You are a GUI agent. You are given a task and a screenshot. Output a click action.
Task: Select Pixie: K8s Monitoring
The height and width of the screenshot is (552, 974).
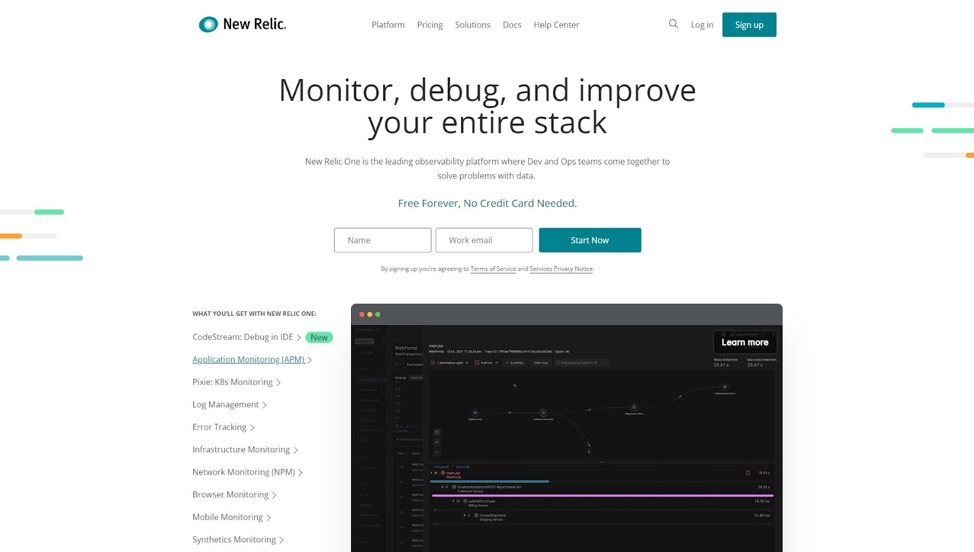coord(232,382)
